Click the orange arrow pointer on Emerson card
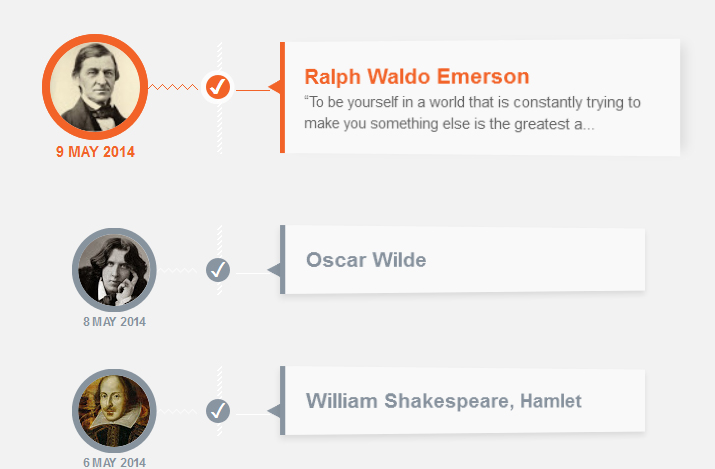This screenshot has width=715, height=469. pyautogui.click(x=274, y=87)
